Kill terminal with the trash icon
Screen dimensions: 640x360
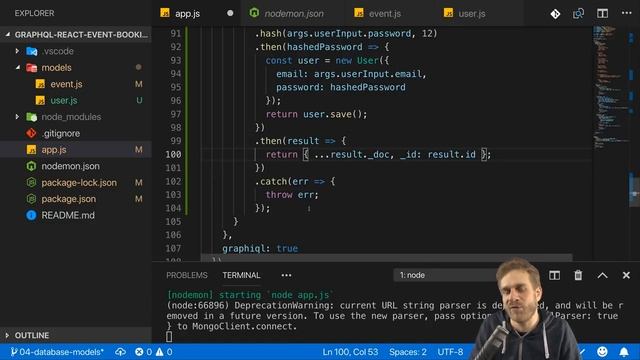tap(578, 276)
